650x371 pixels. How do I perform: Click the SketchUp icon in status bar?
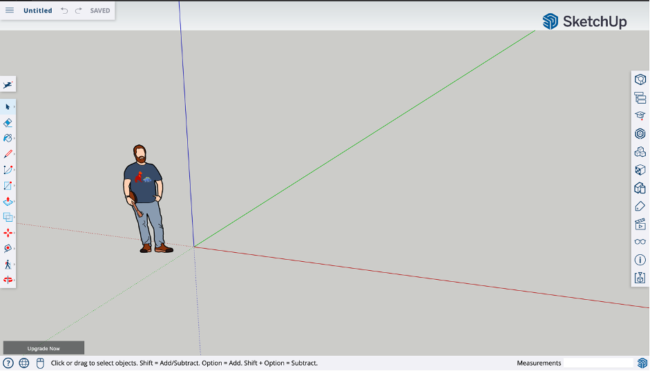642,364
